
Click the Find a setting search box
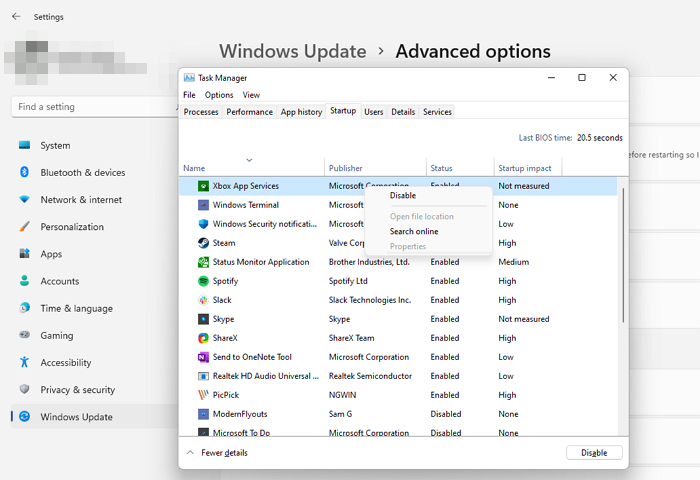tap(95, 107)
